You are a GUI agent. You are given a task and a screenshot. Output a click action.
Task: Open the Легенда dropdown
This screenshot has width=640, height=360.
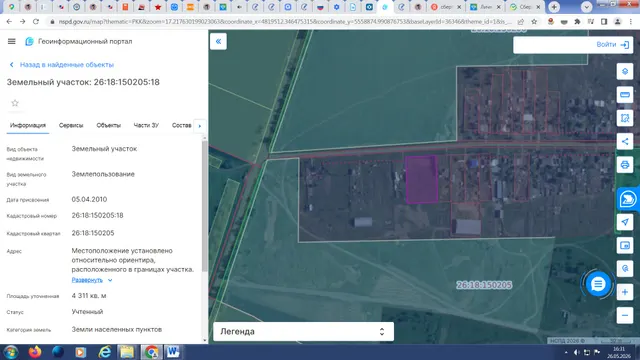click(x=303, y=331)
